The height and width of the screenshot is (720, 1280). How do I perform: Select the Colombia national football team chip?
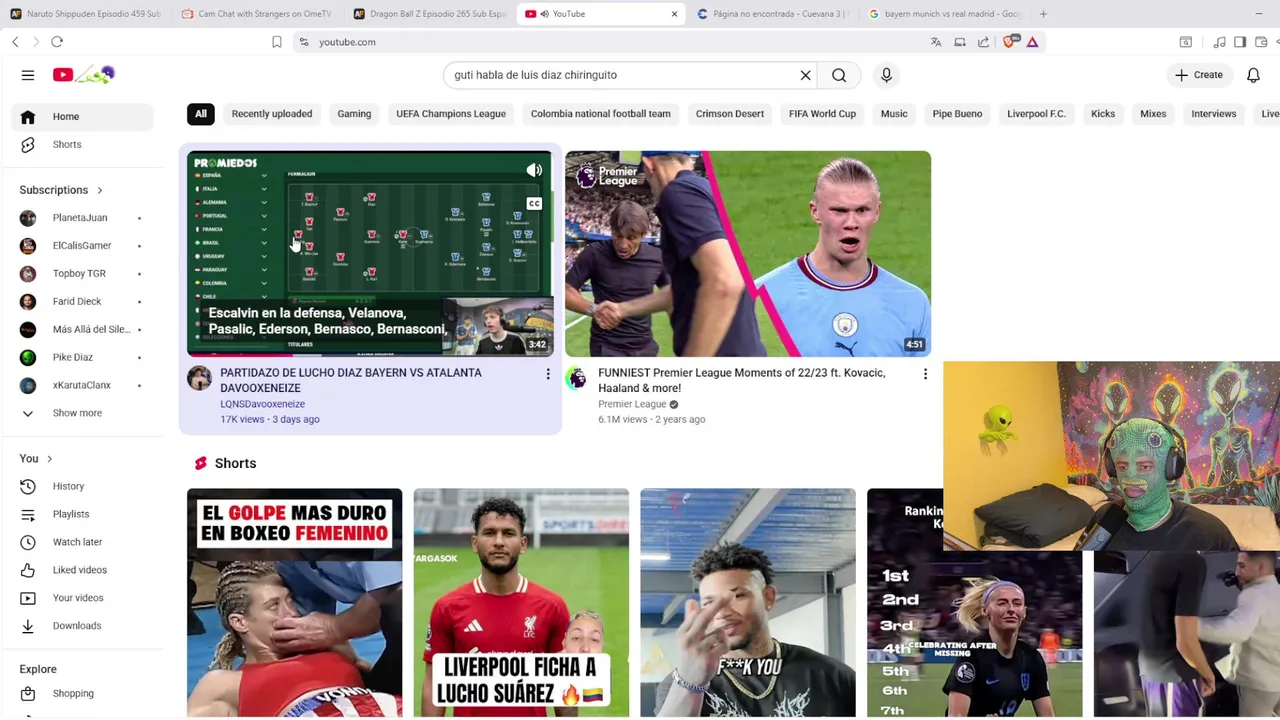pos(600,114)
